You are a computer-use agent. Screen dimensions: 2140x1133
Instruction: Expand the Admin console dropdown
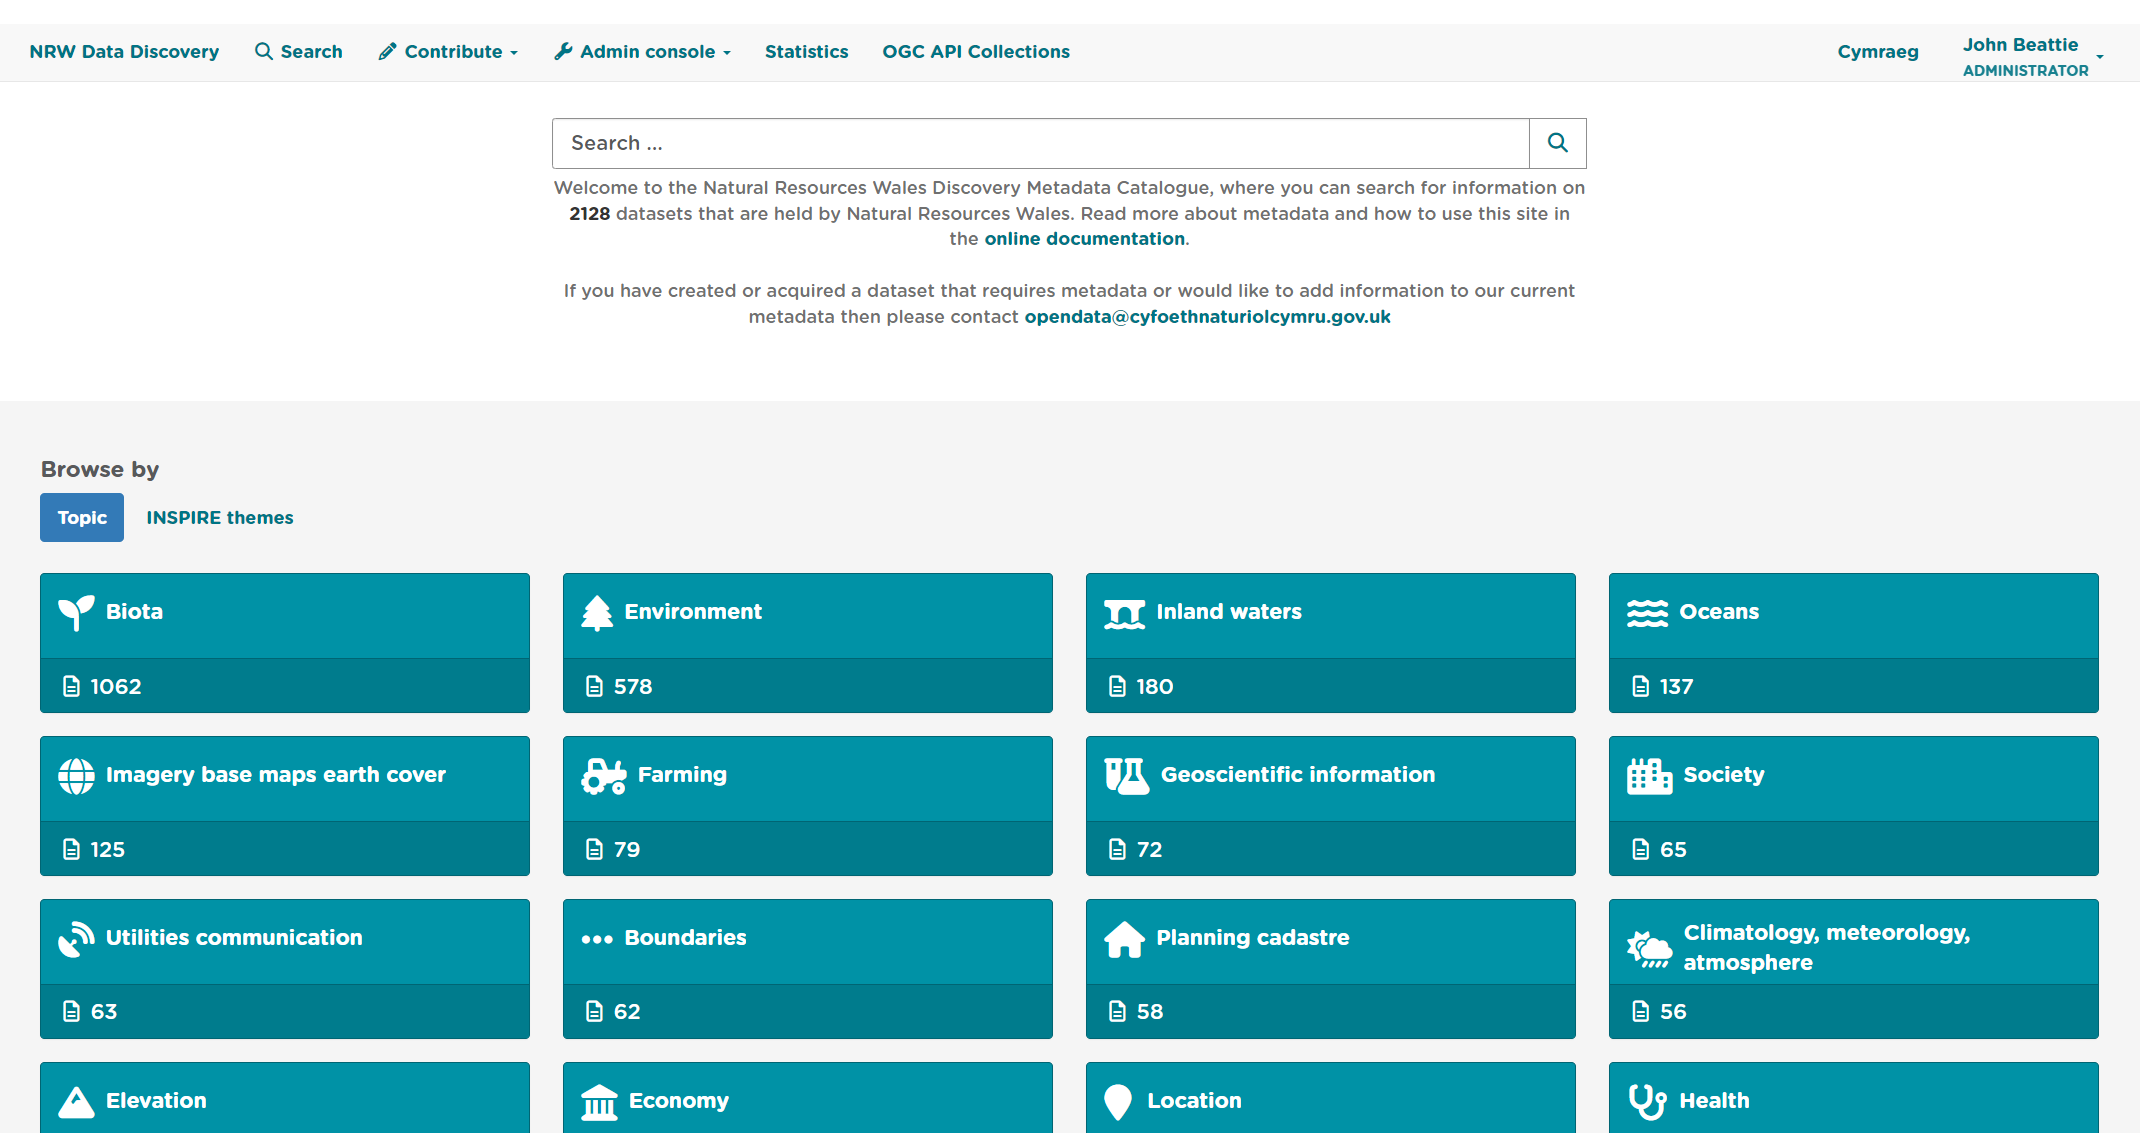tap(642, 52)
